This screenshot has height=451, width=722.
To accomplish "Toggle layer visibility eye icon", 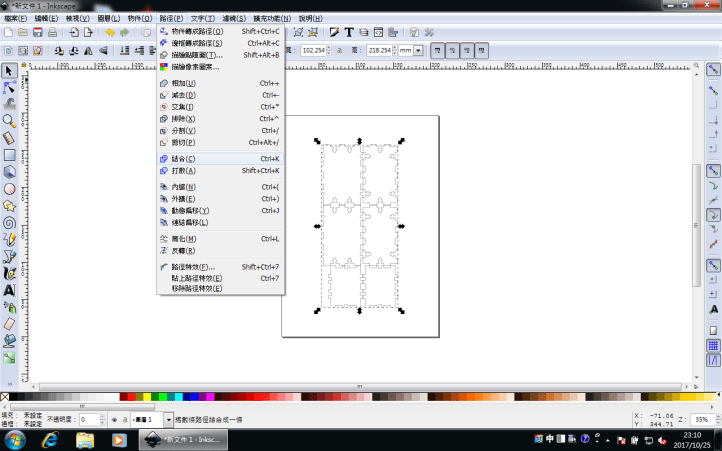I will pos(113,420).
